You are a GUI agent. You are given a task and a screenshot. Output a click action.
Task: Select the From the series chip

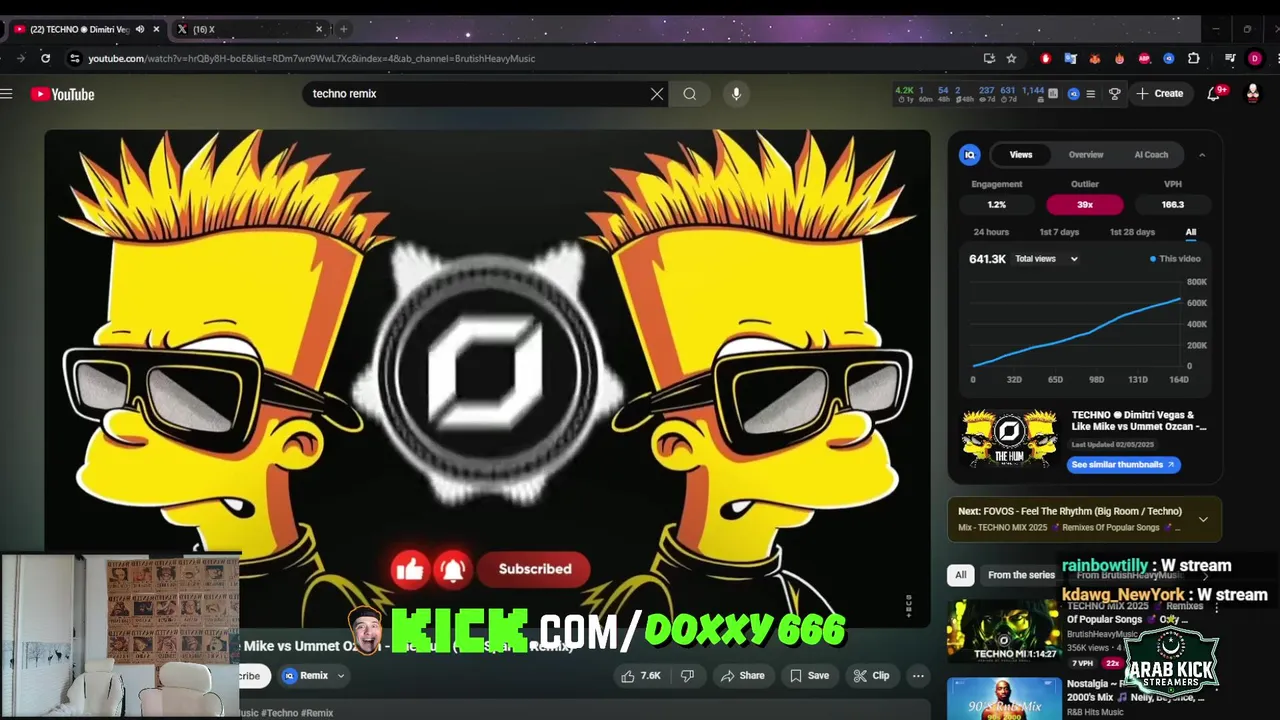(1021, 575)
